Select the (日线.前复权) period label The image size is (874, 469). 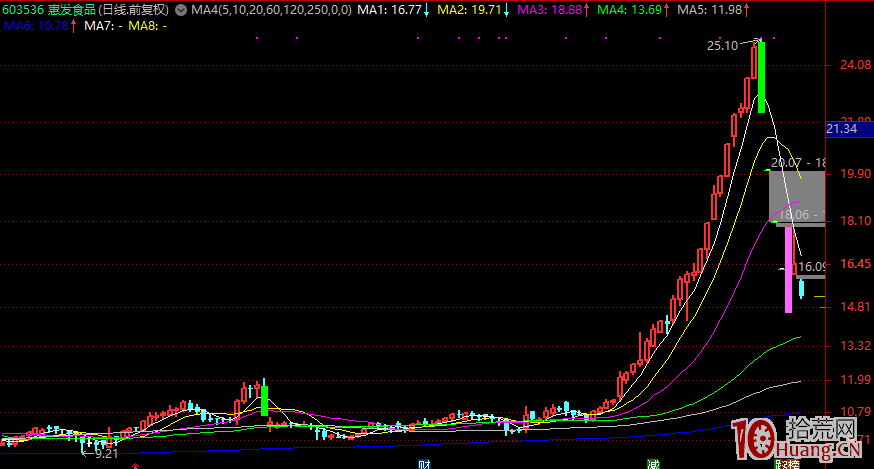133,10
